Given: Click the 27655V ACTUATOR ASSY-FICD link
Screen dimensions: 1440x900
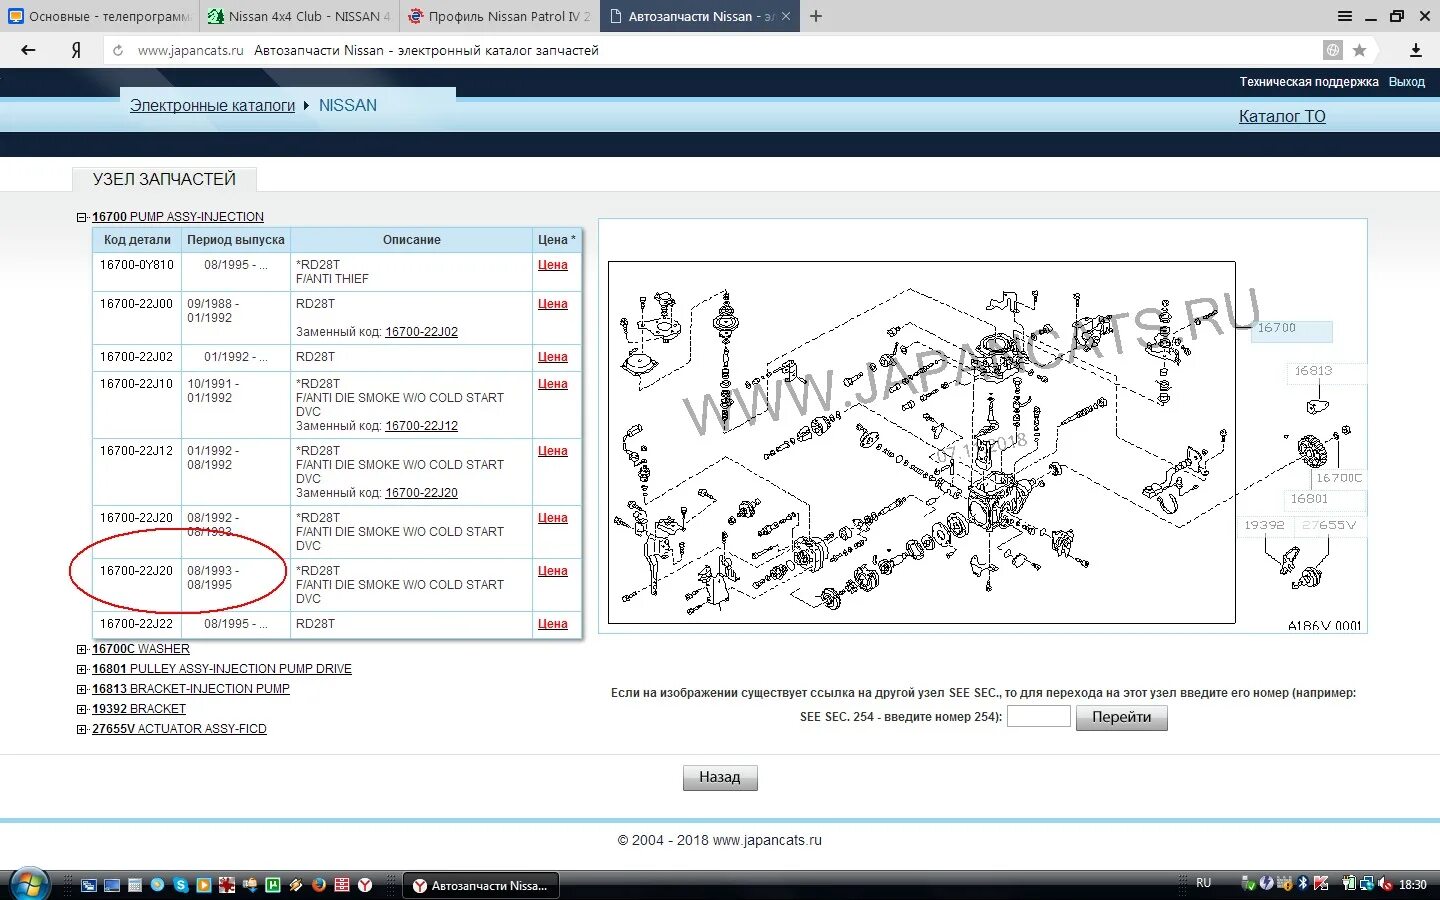Looking at the screenshot, I should click(179, 729).
